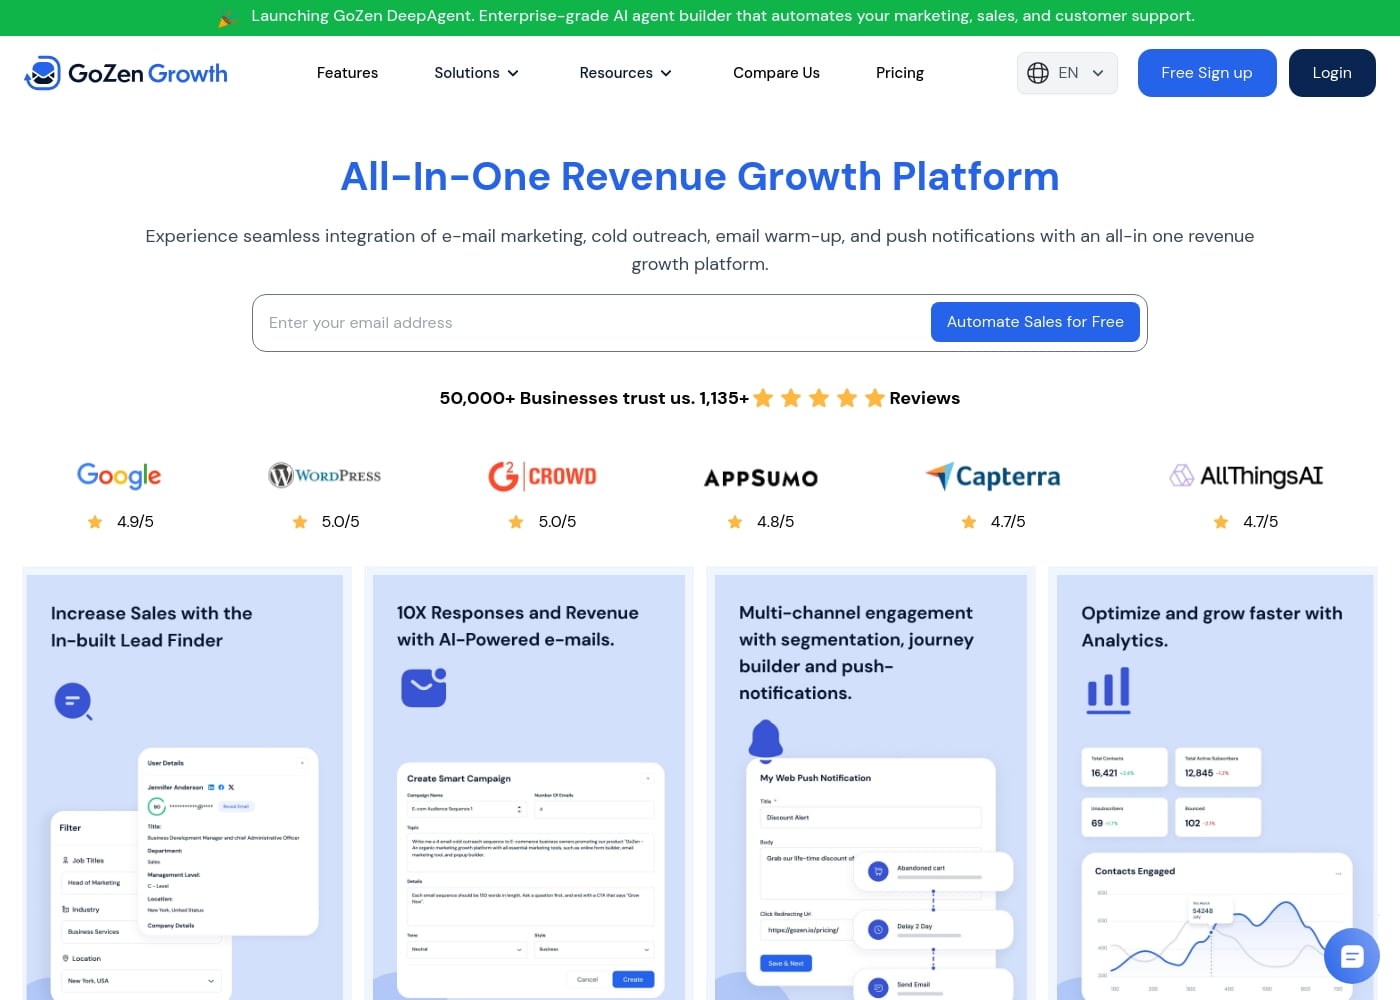Open the chat support bubble
Image resolution: width=1400 pixels, height=1000 pixels.
coord(1352,956)
